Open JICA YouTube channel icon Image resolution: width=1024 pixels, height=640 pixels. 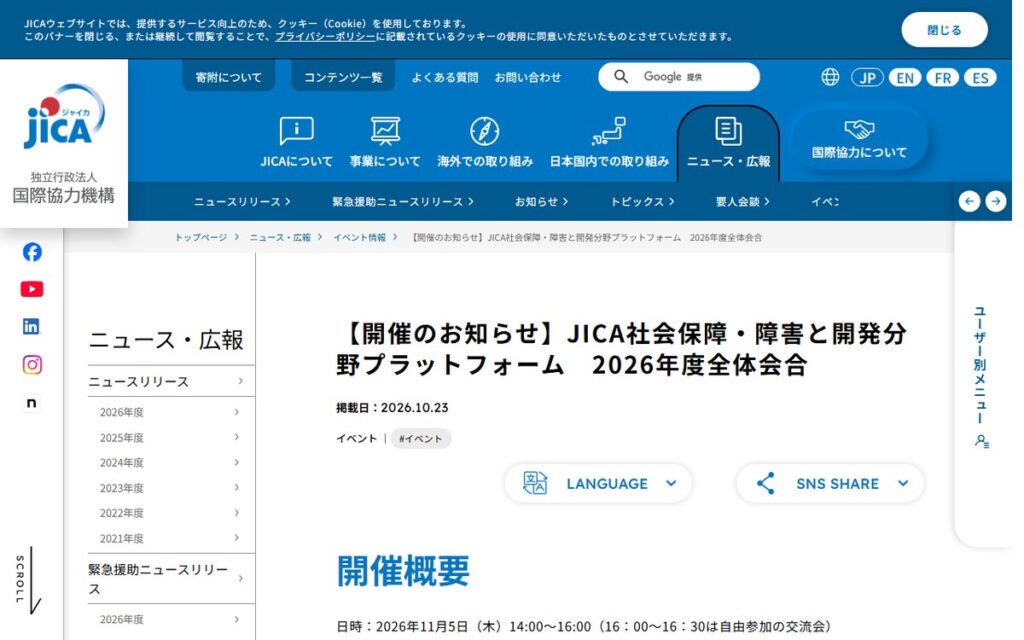(32, 289)
